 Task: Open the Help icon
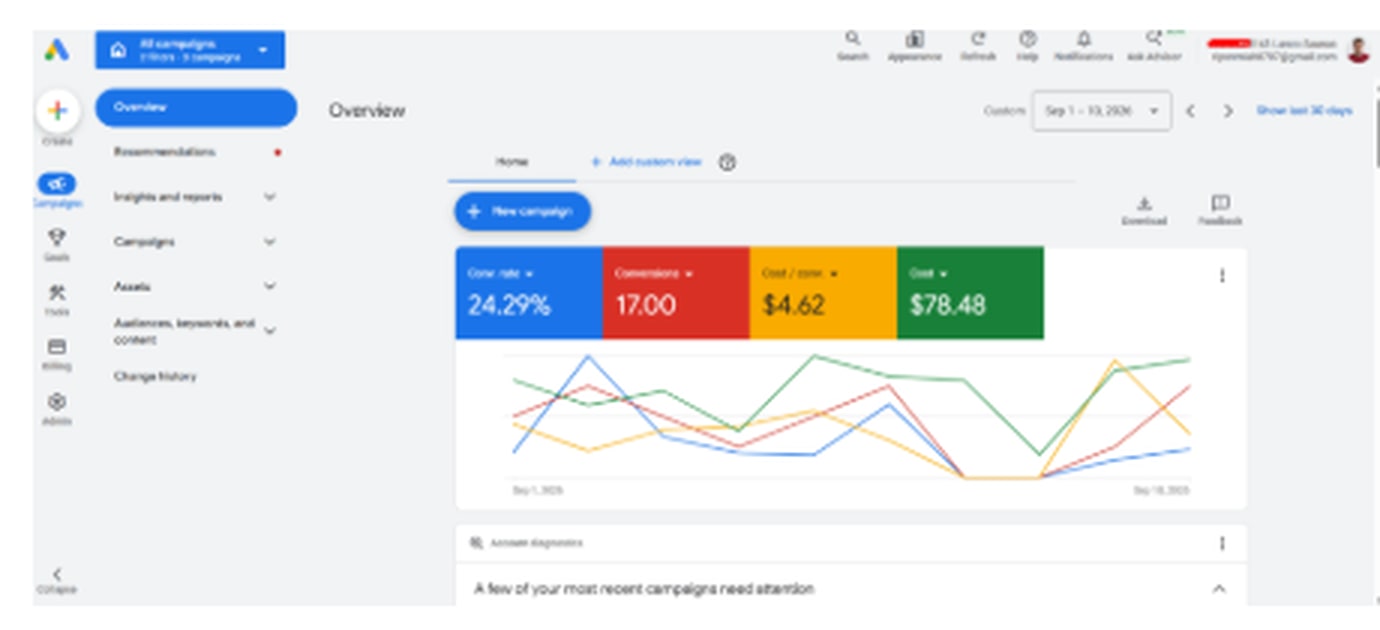[1027, 39]
